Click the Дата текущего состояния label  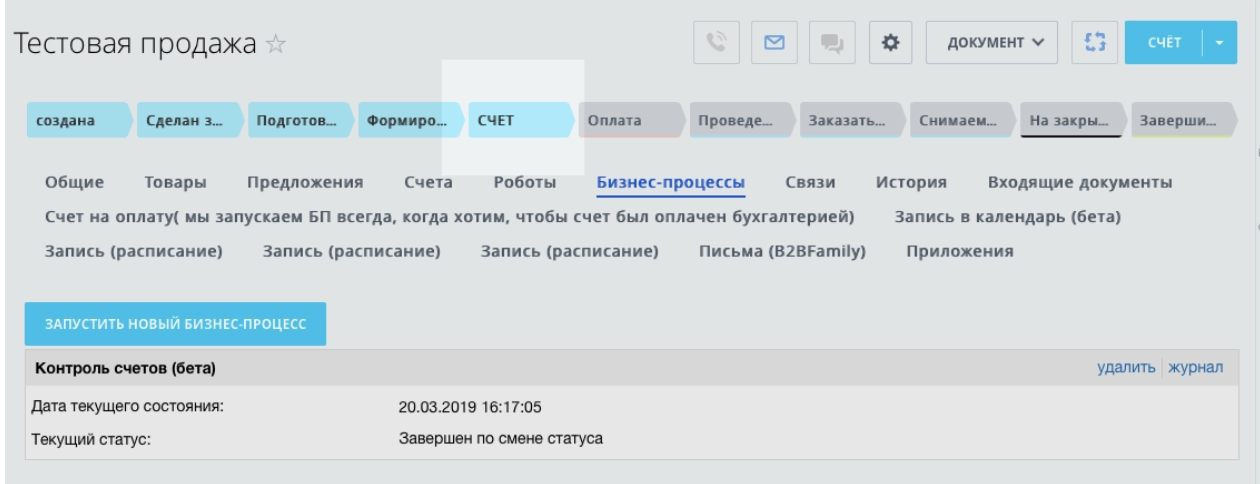[x=127, y=407]
